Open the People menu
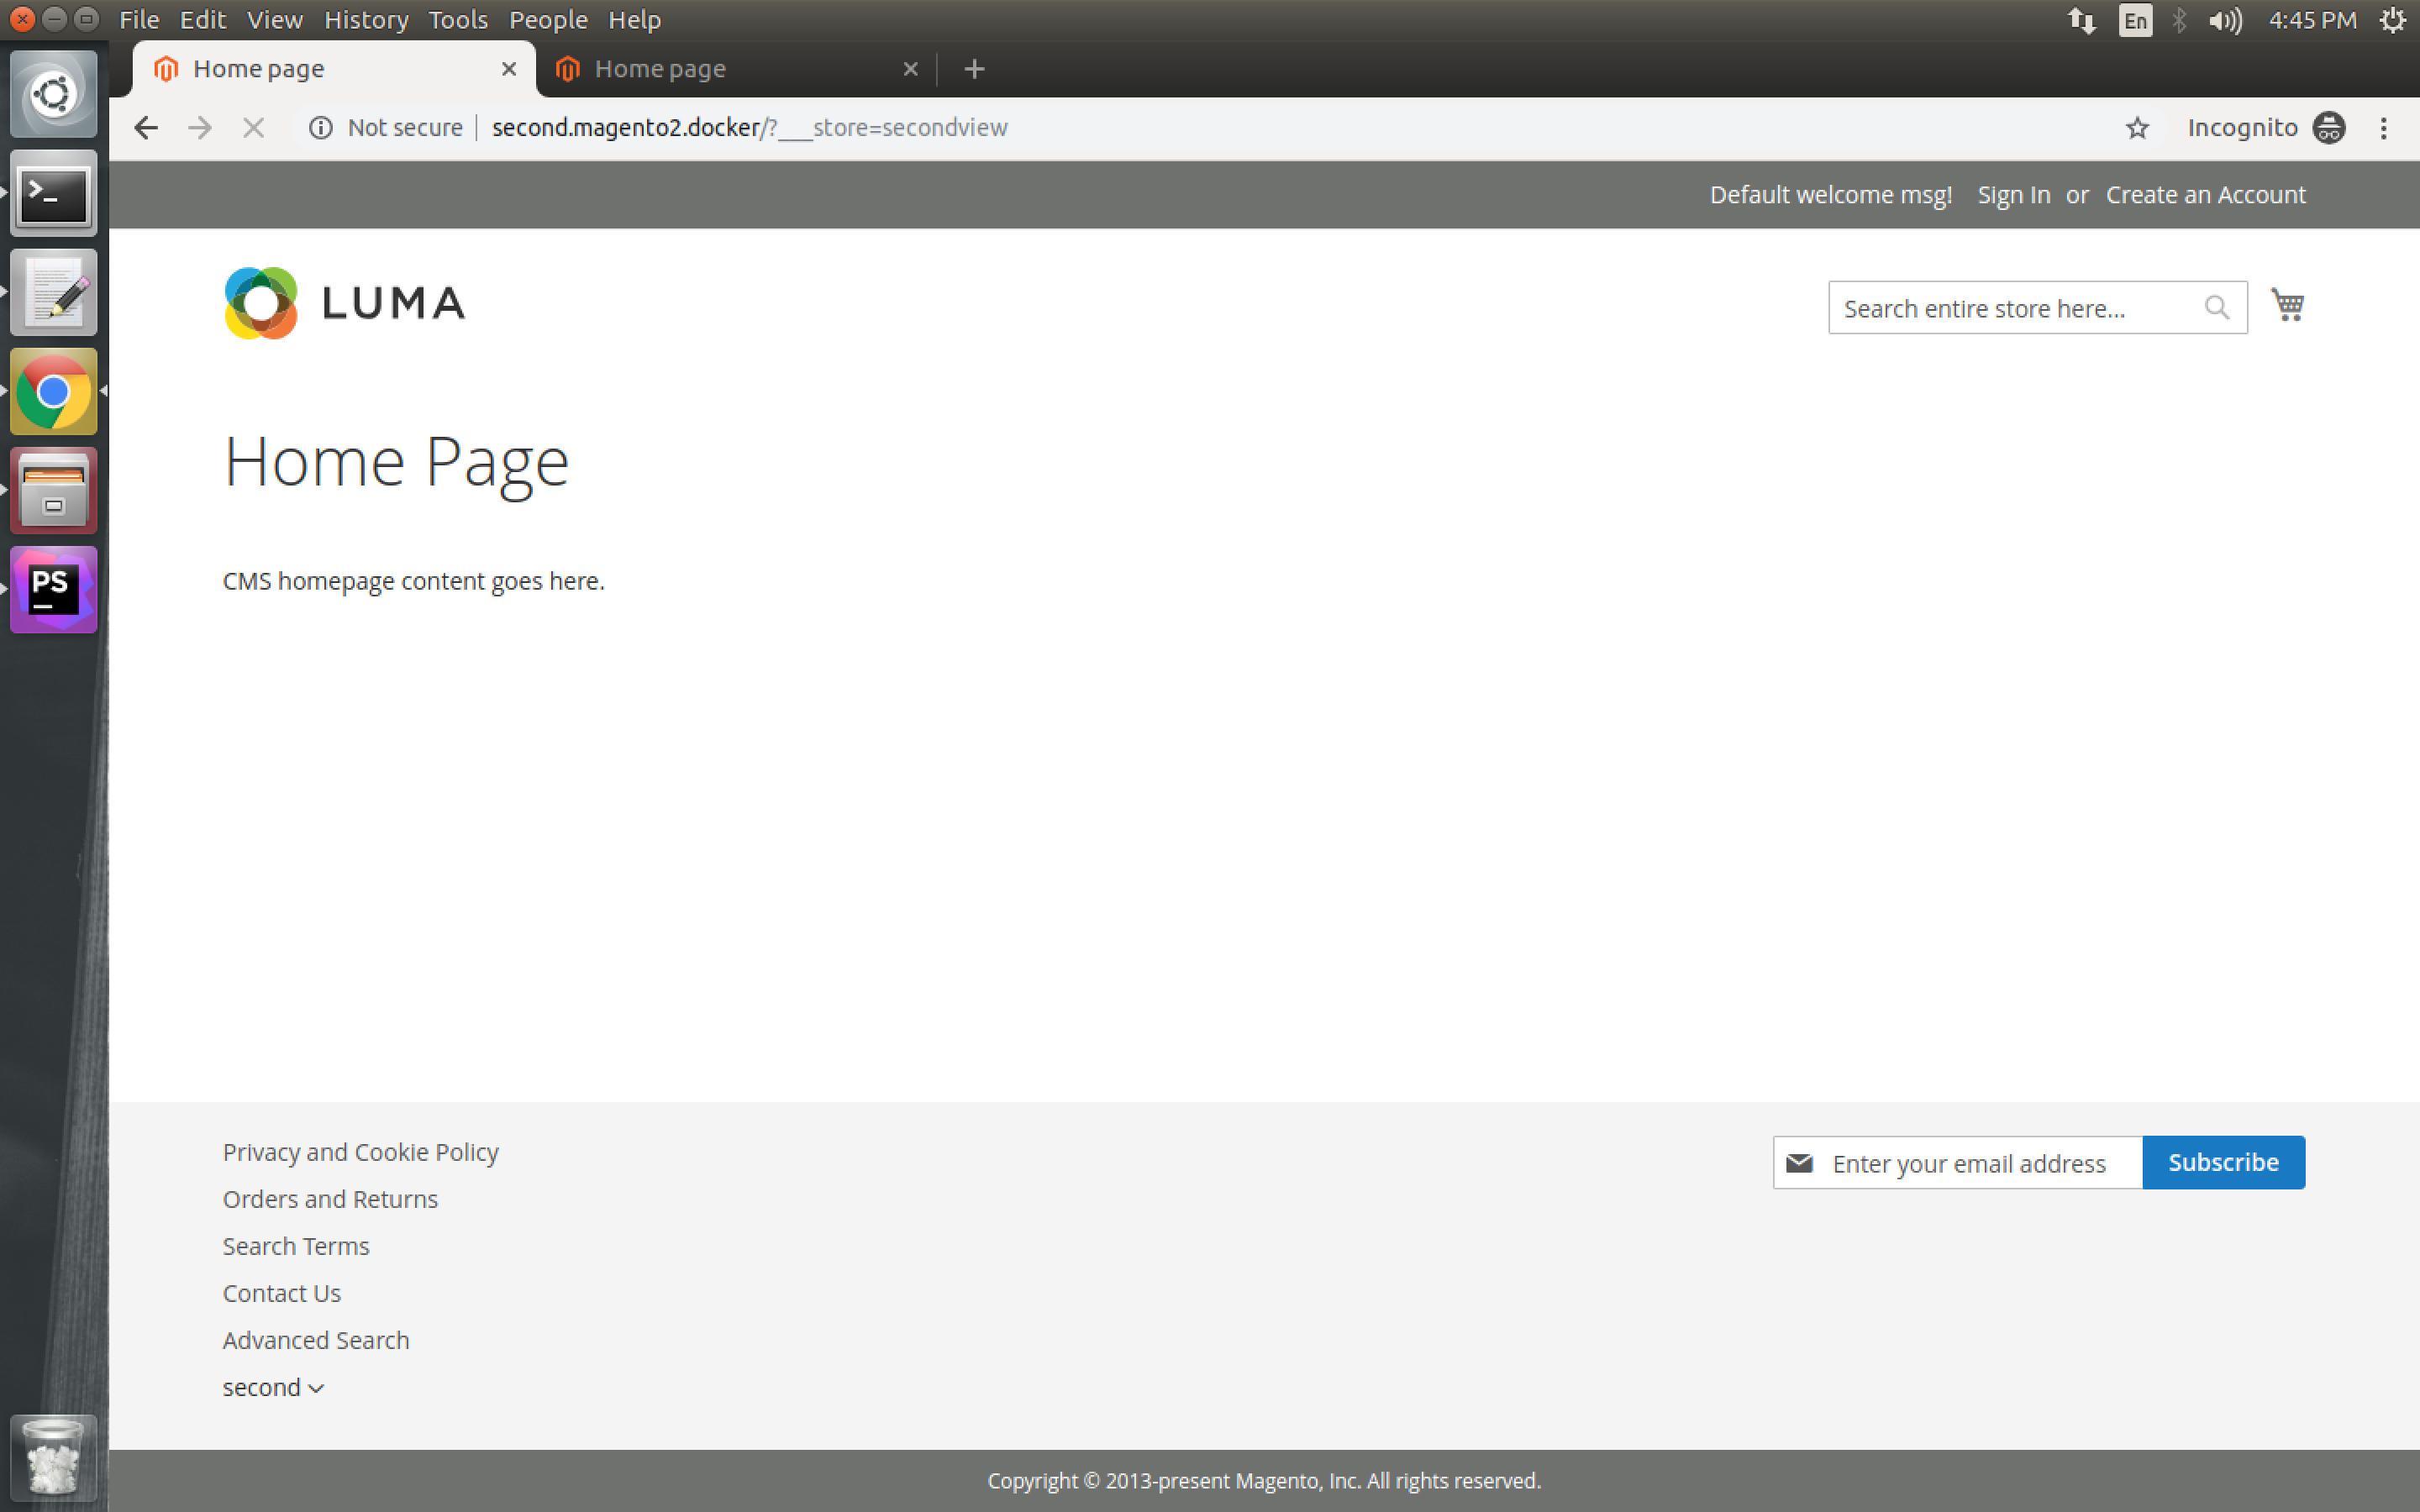Screen dimensions: 2420x1512 548,20
